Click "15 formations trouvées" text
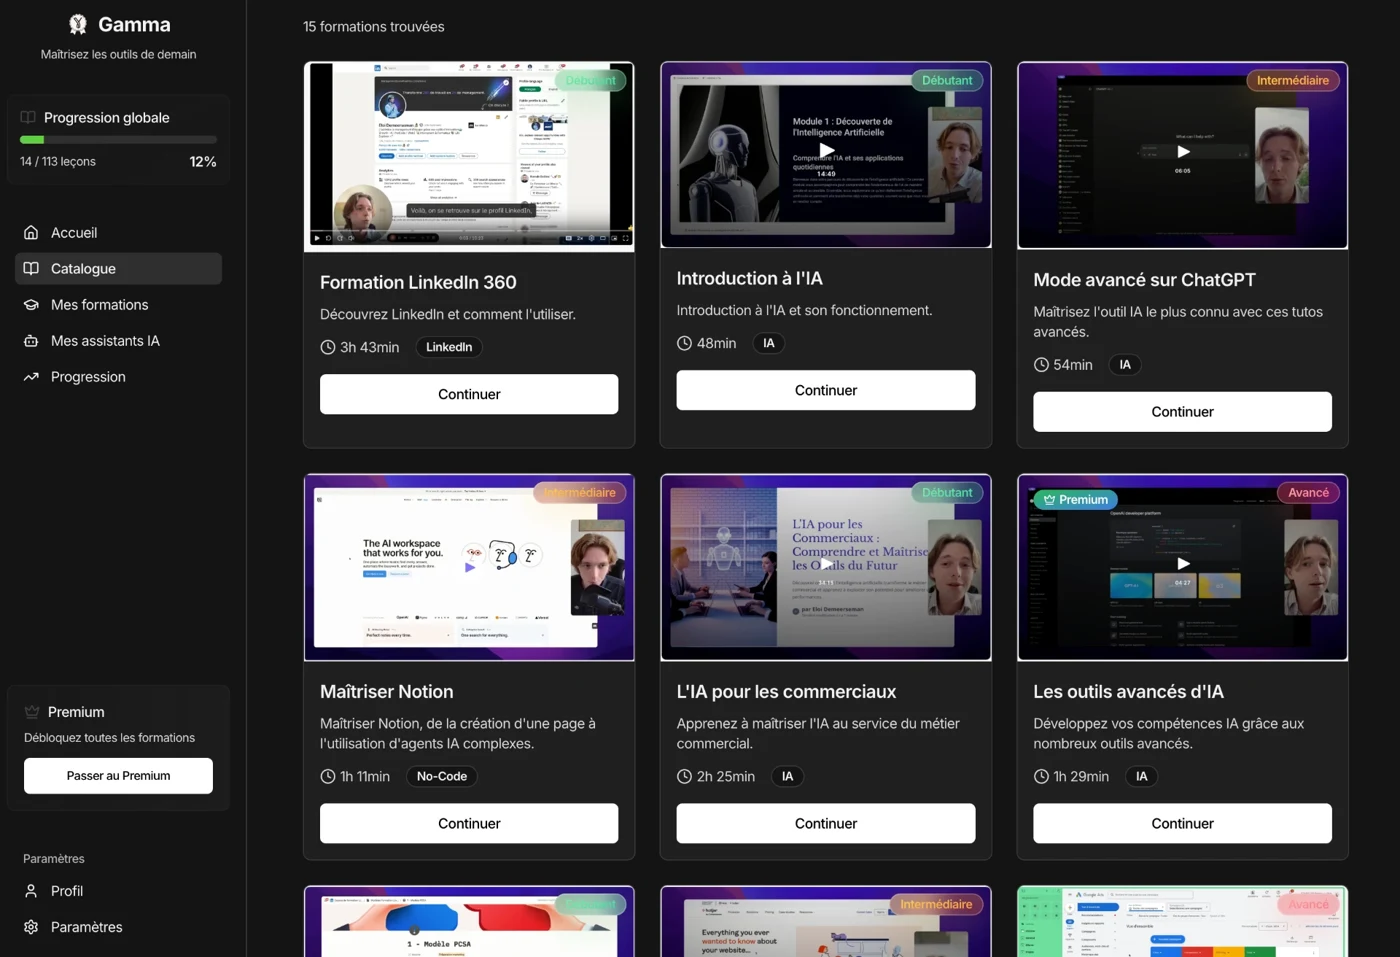The image size is (1400, 957). coord(374,26)
